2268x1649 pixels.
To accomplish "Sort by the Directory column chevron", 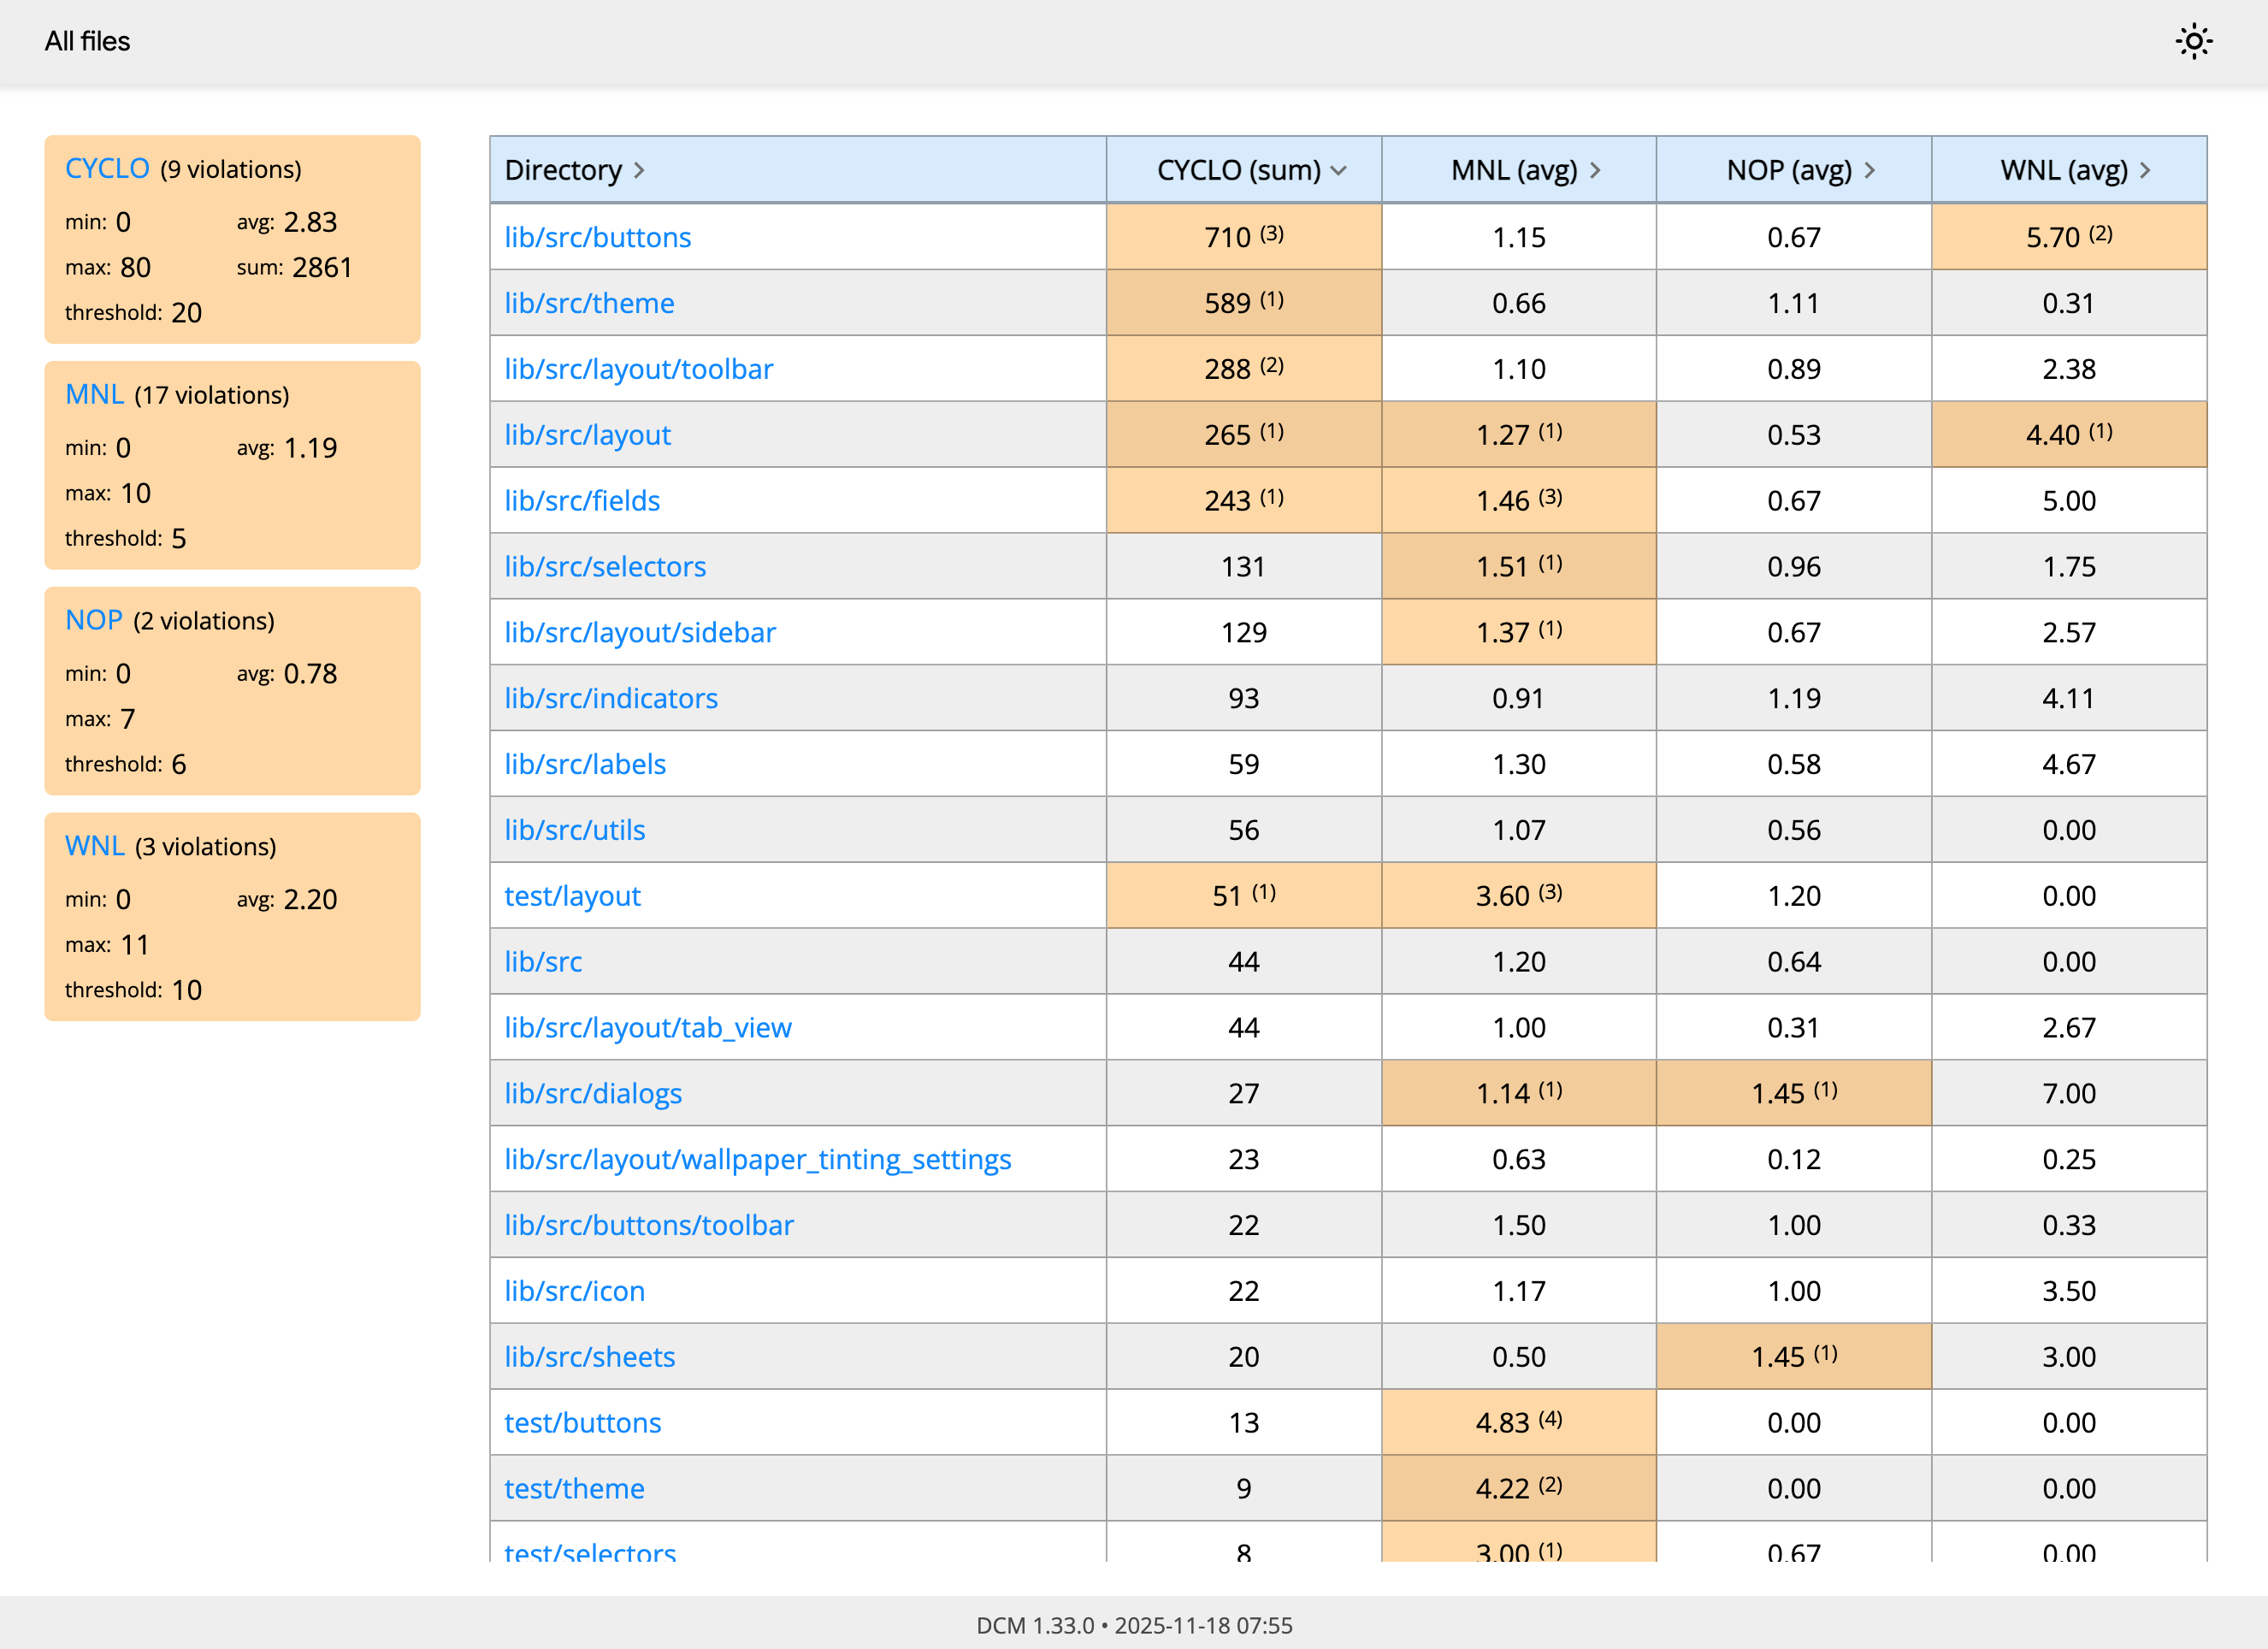I will 639,171.
